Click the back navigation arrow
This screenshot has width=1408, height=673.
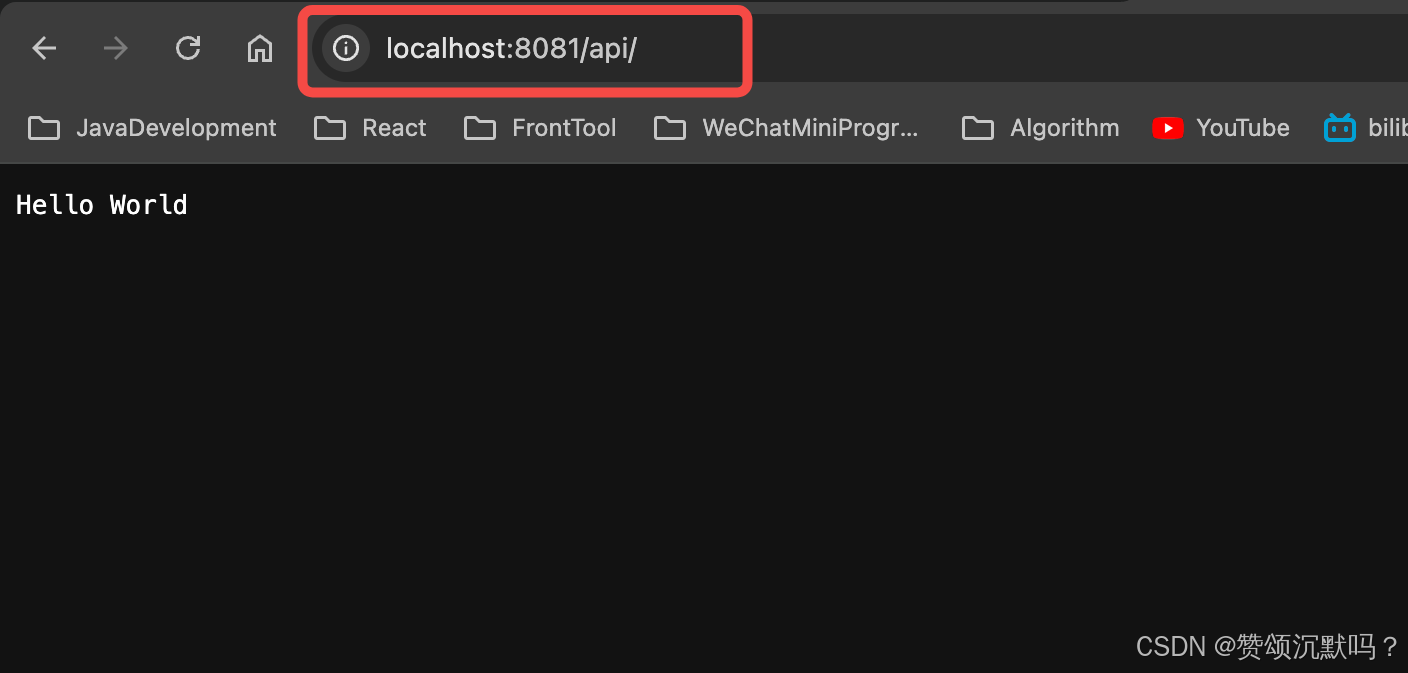point(44,47)
